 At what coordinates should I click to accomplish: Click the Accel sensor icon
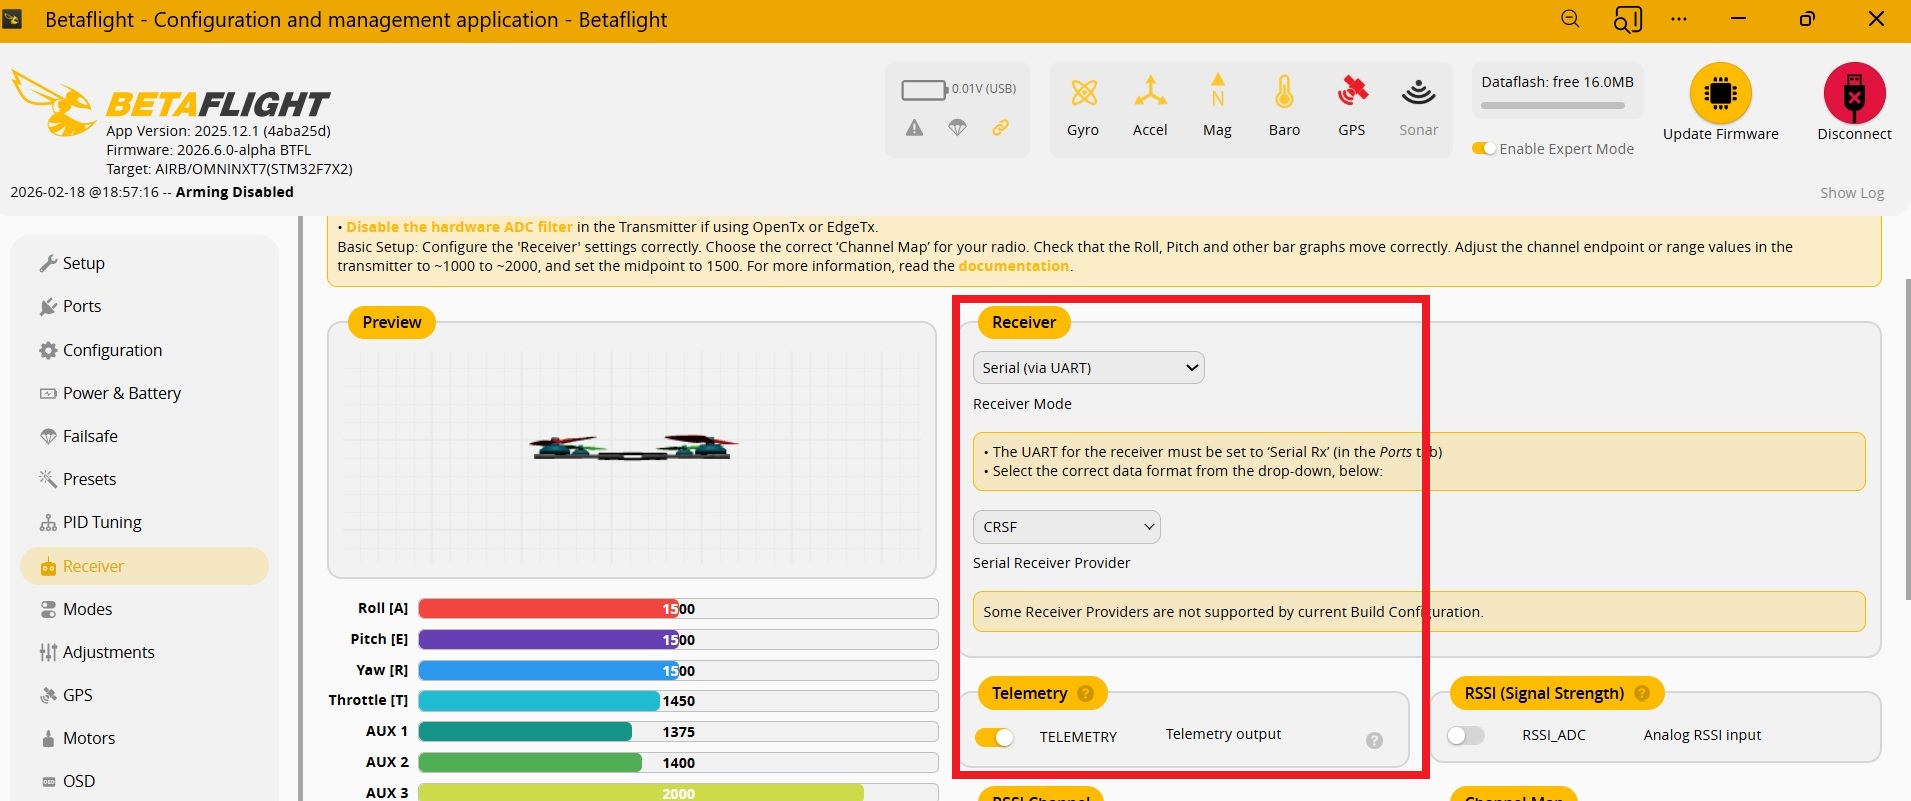pyautogui.click(x=1150, y=93)
